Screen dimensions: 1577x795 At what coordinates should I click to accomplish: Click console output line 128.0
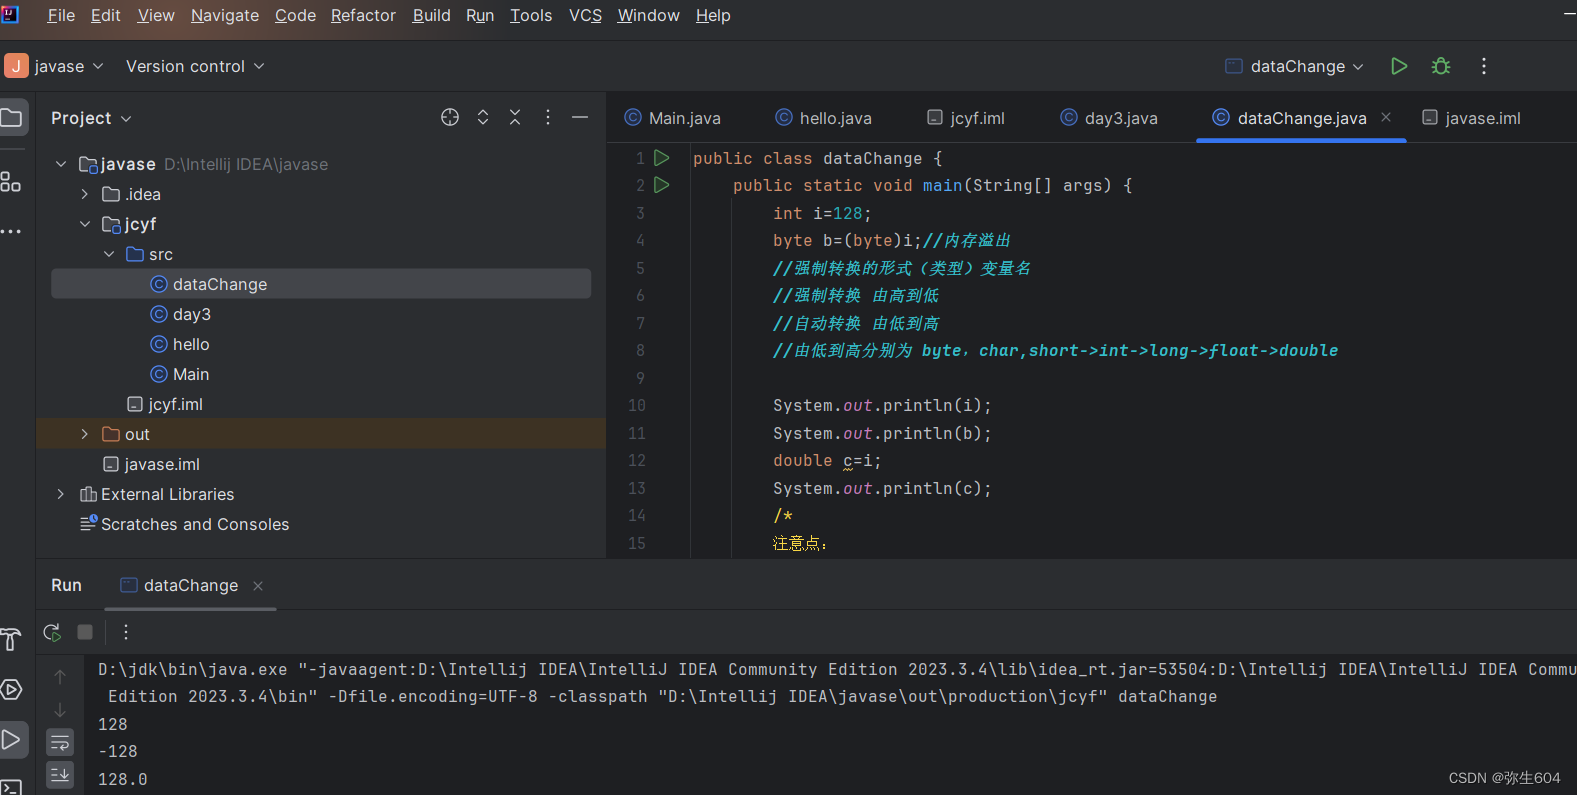click(123, 779)
